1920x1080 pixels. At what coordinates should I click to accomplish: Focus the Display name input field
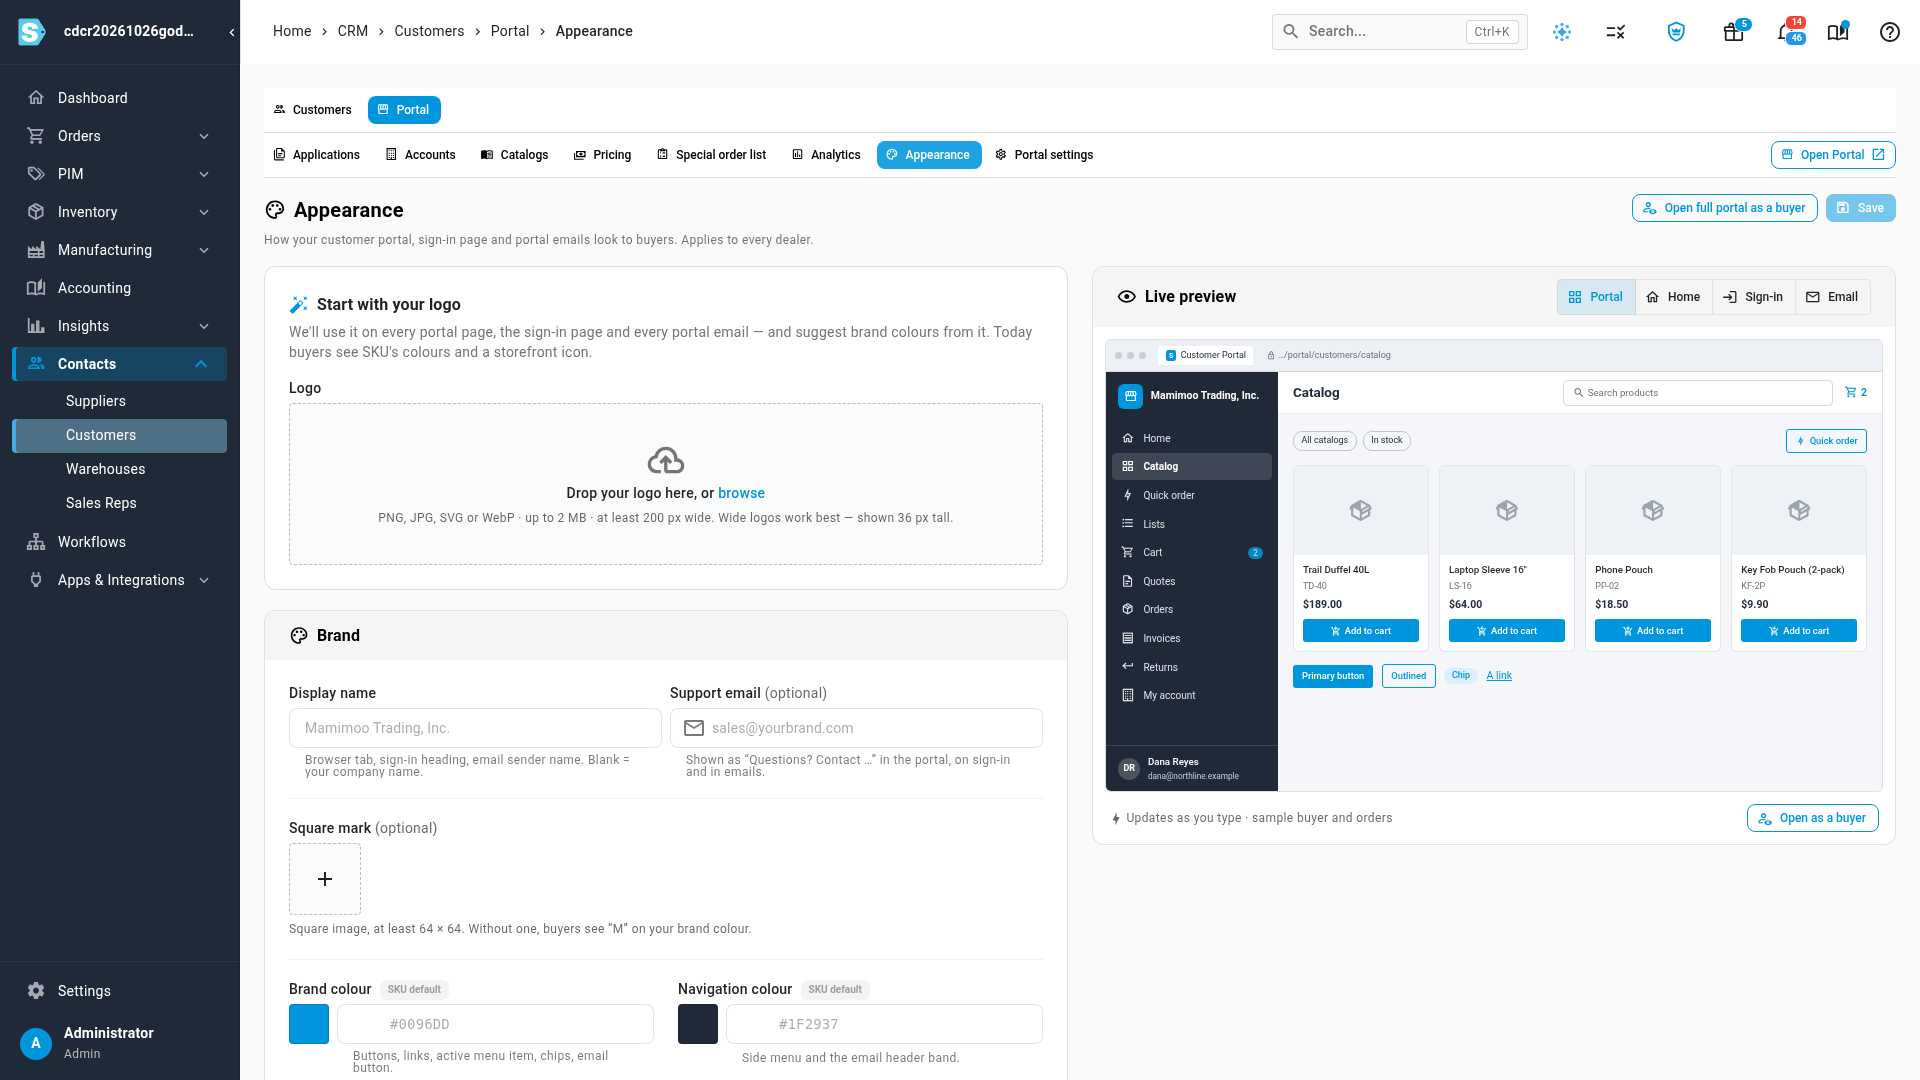click(x=475, y=728)
